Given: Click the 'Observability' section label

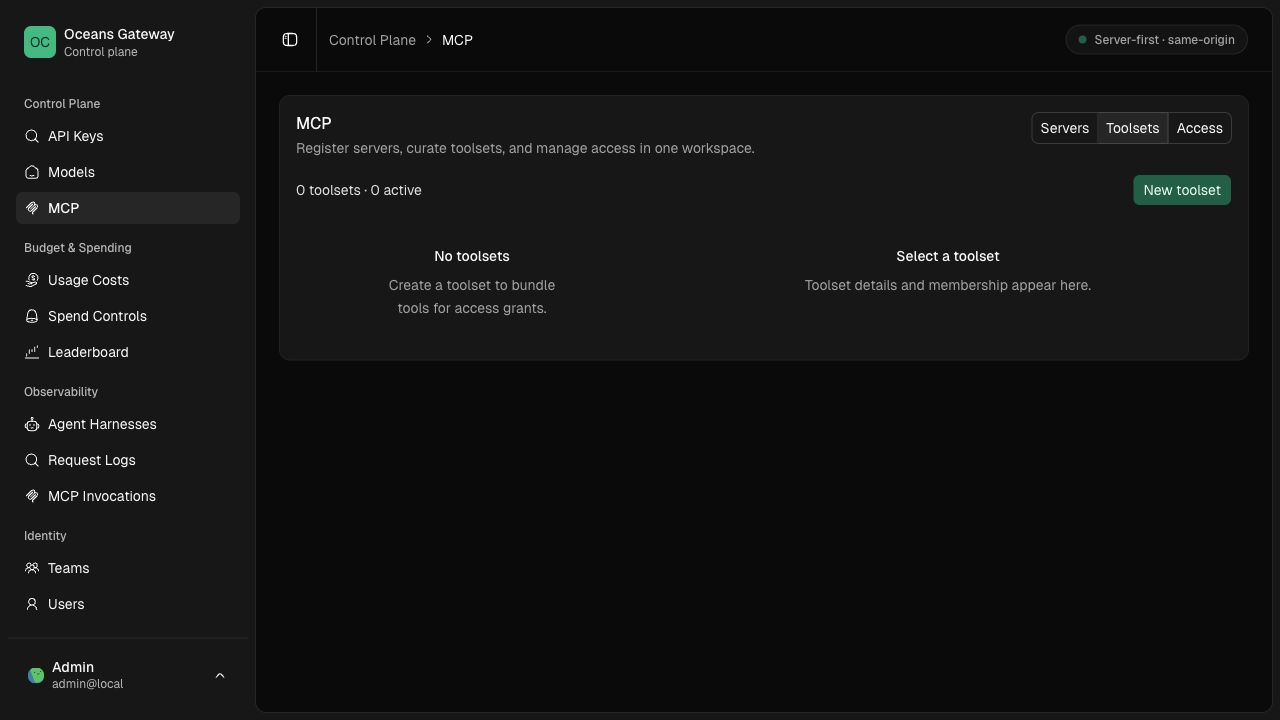Looking at the screenshot, I should (x=61, y=392).
